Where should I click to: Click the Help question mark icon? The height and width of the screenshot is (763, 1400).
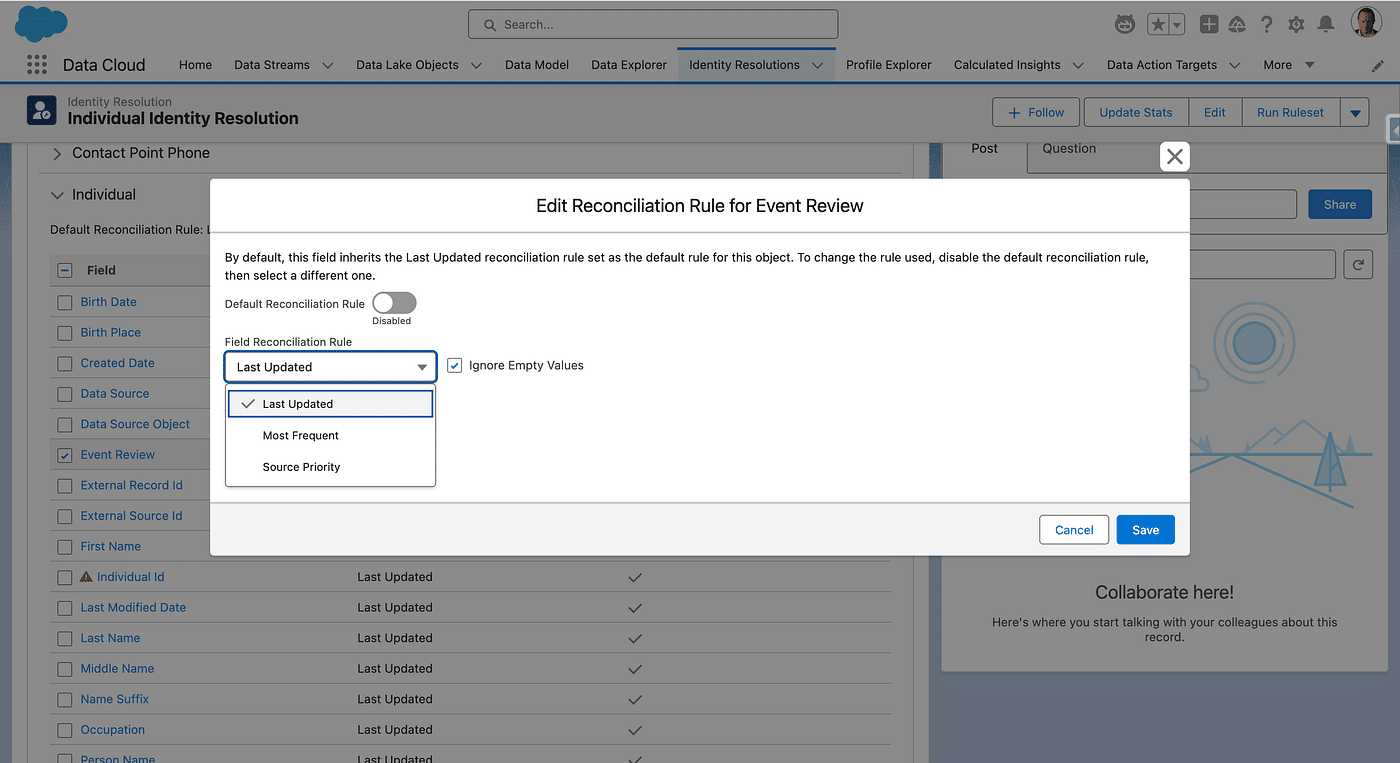pyautogui.click(x=1266, y=24)
